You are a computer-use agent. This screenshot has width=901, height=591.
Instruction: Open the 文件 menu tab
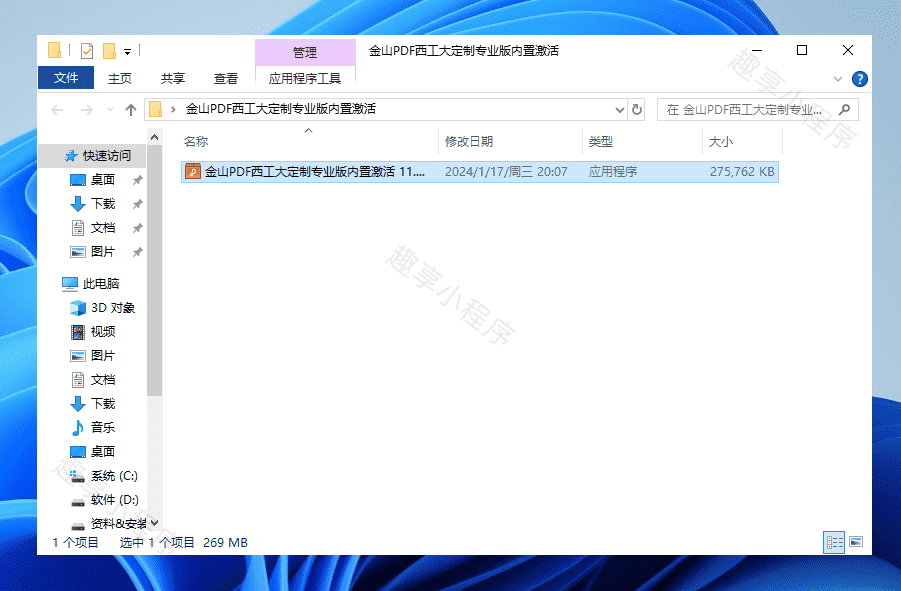pos(66,78)
